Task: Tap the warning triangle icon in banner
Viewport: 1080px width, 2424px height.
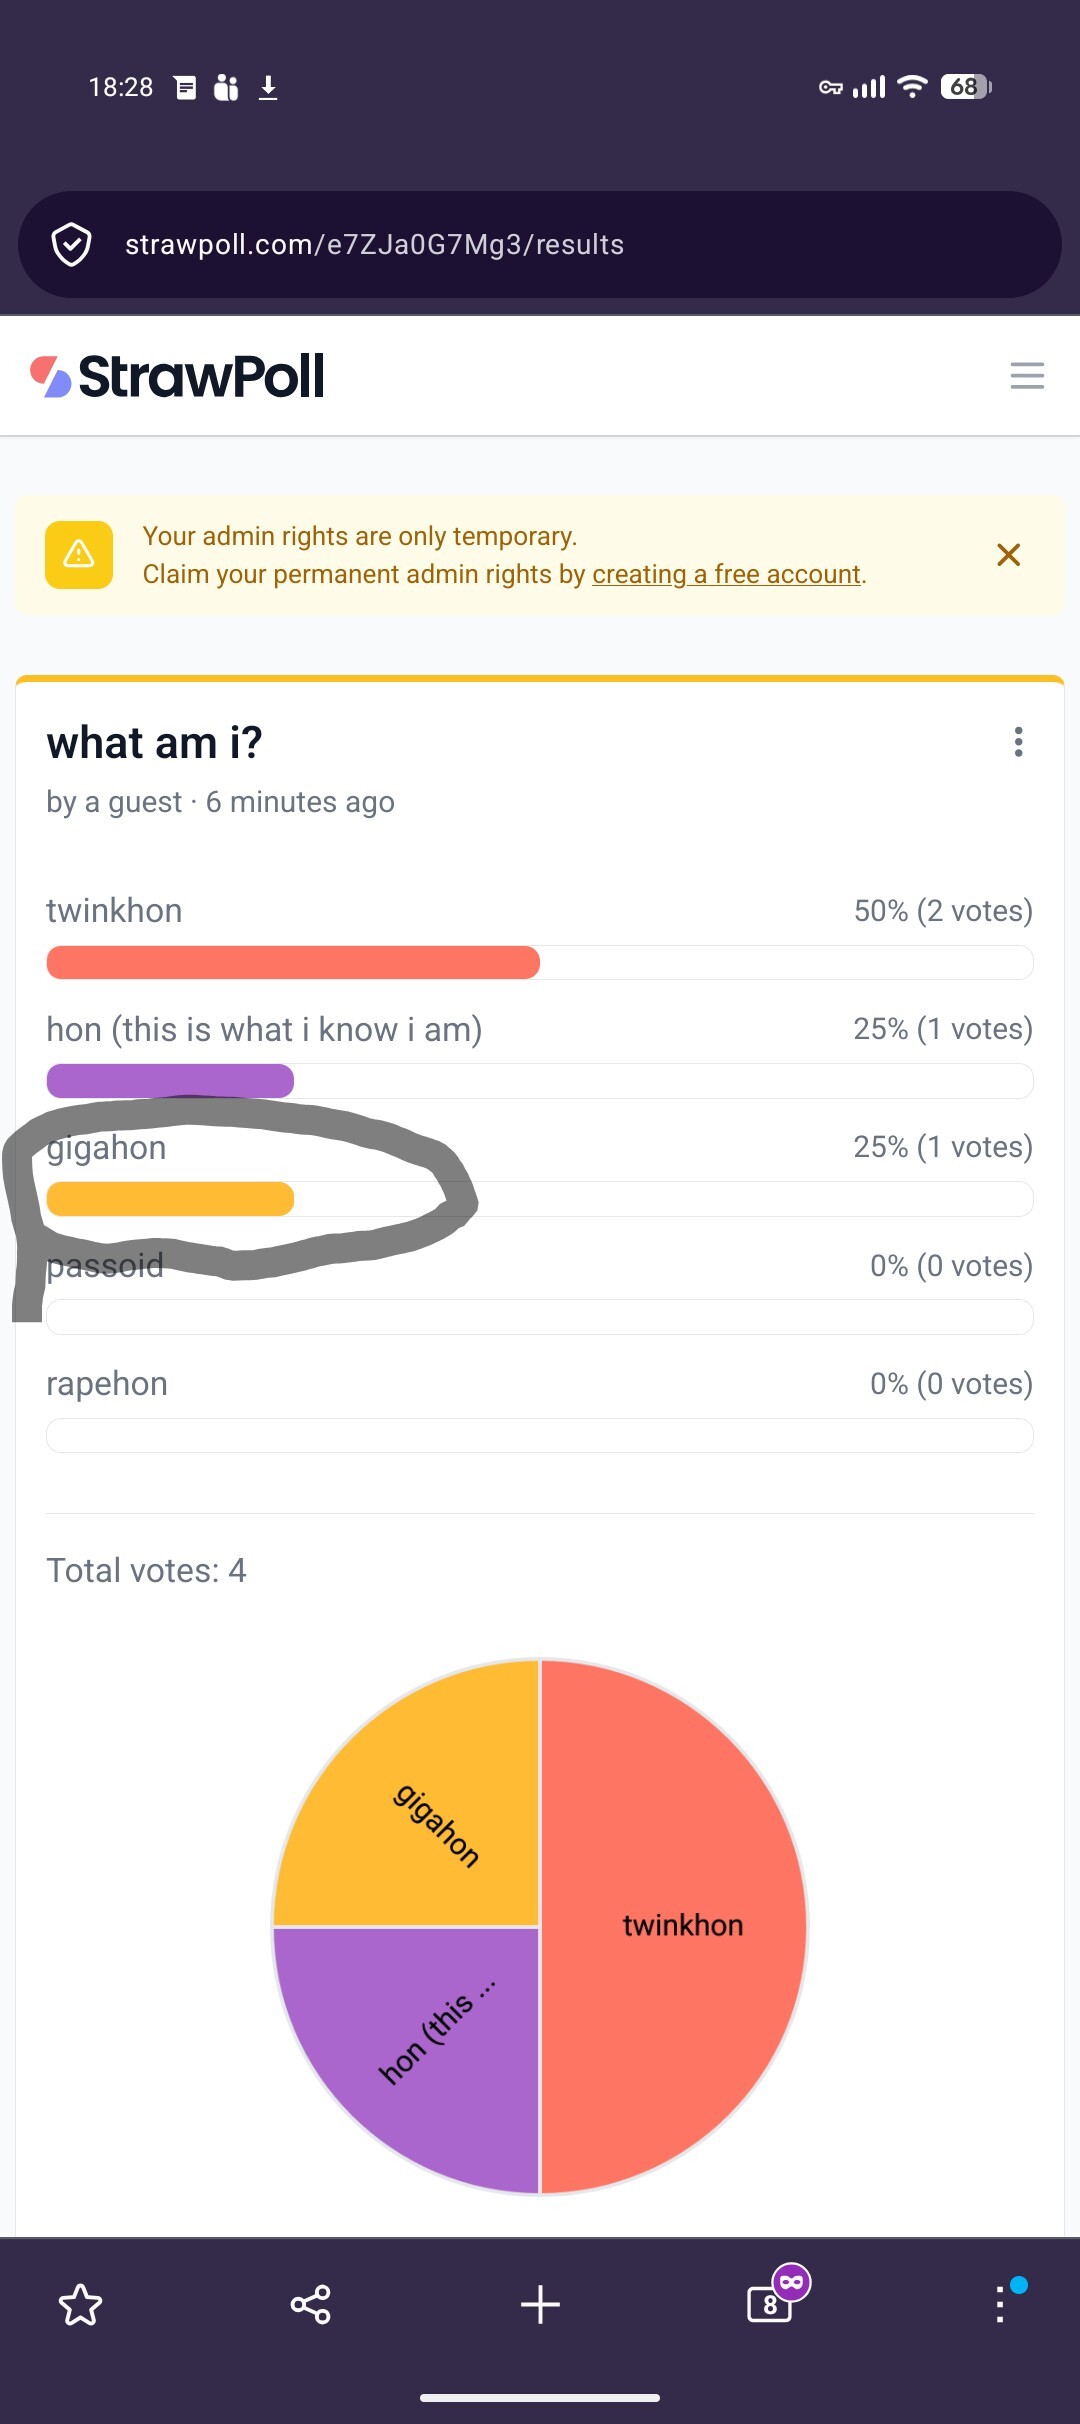Action: 79,555
